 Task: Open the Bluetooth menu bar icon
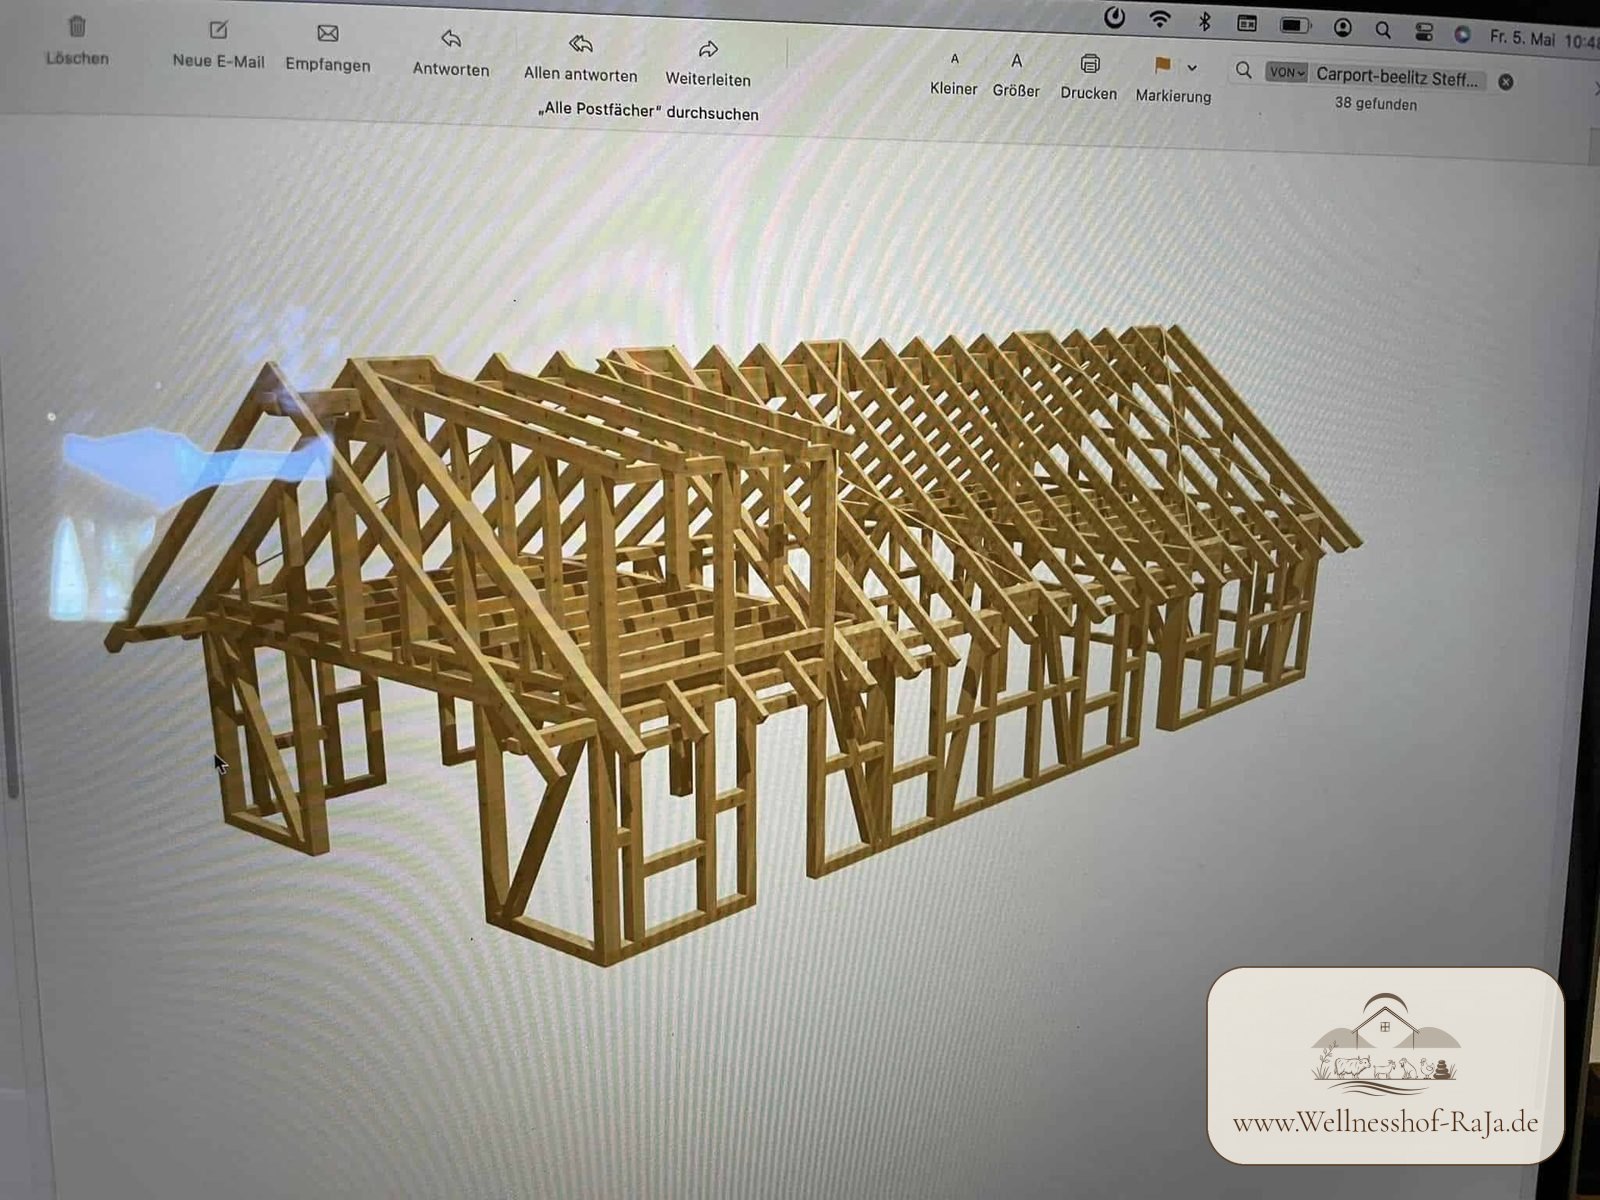tap(1205, 21)
